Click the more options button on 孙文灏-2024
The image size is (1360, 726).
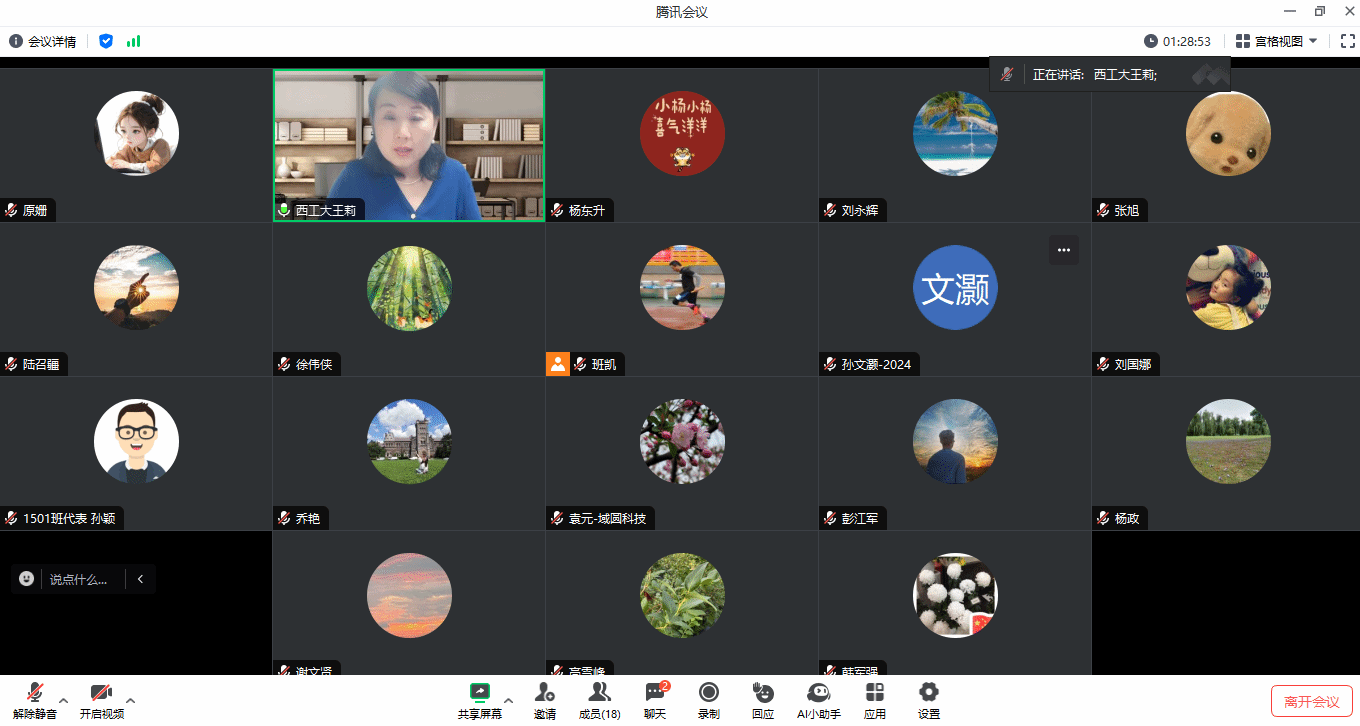coord(1063,250)
